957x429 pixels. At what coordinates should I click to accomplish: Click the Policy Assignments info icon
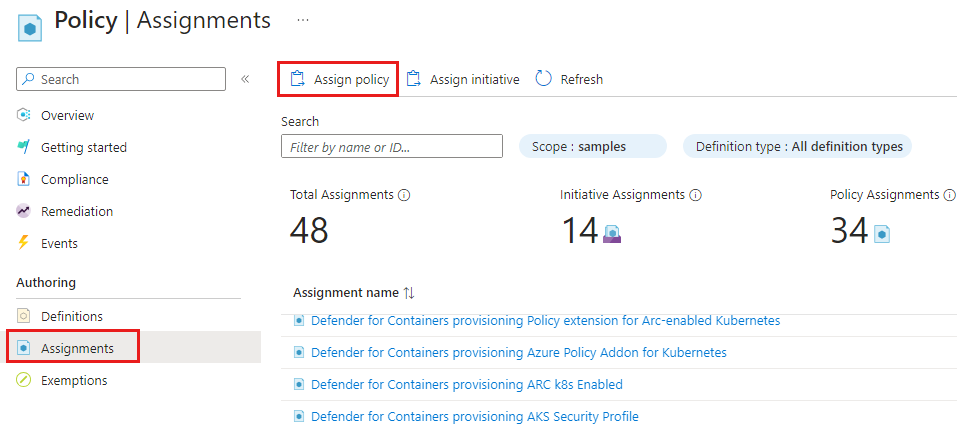(x=949, y=195)
